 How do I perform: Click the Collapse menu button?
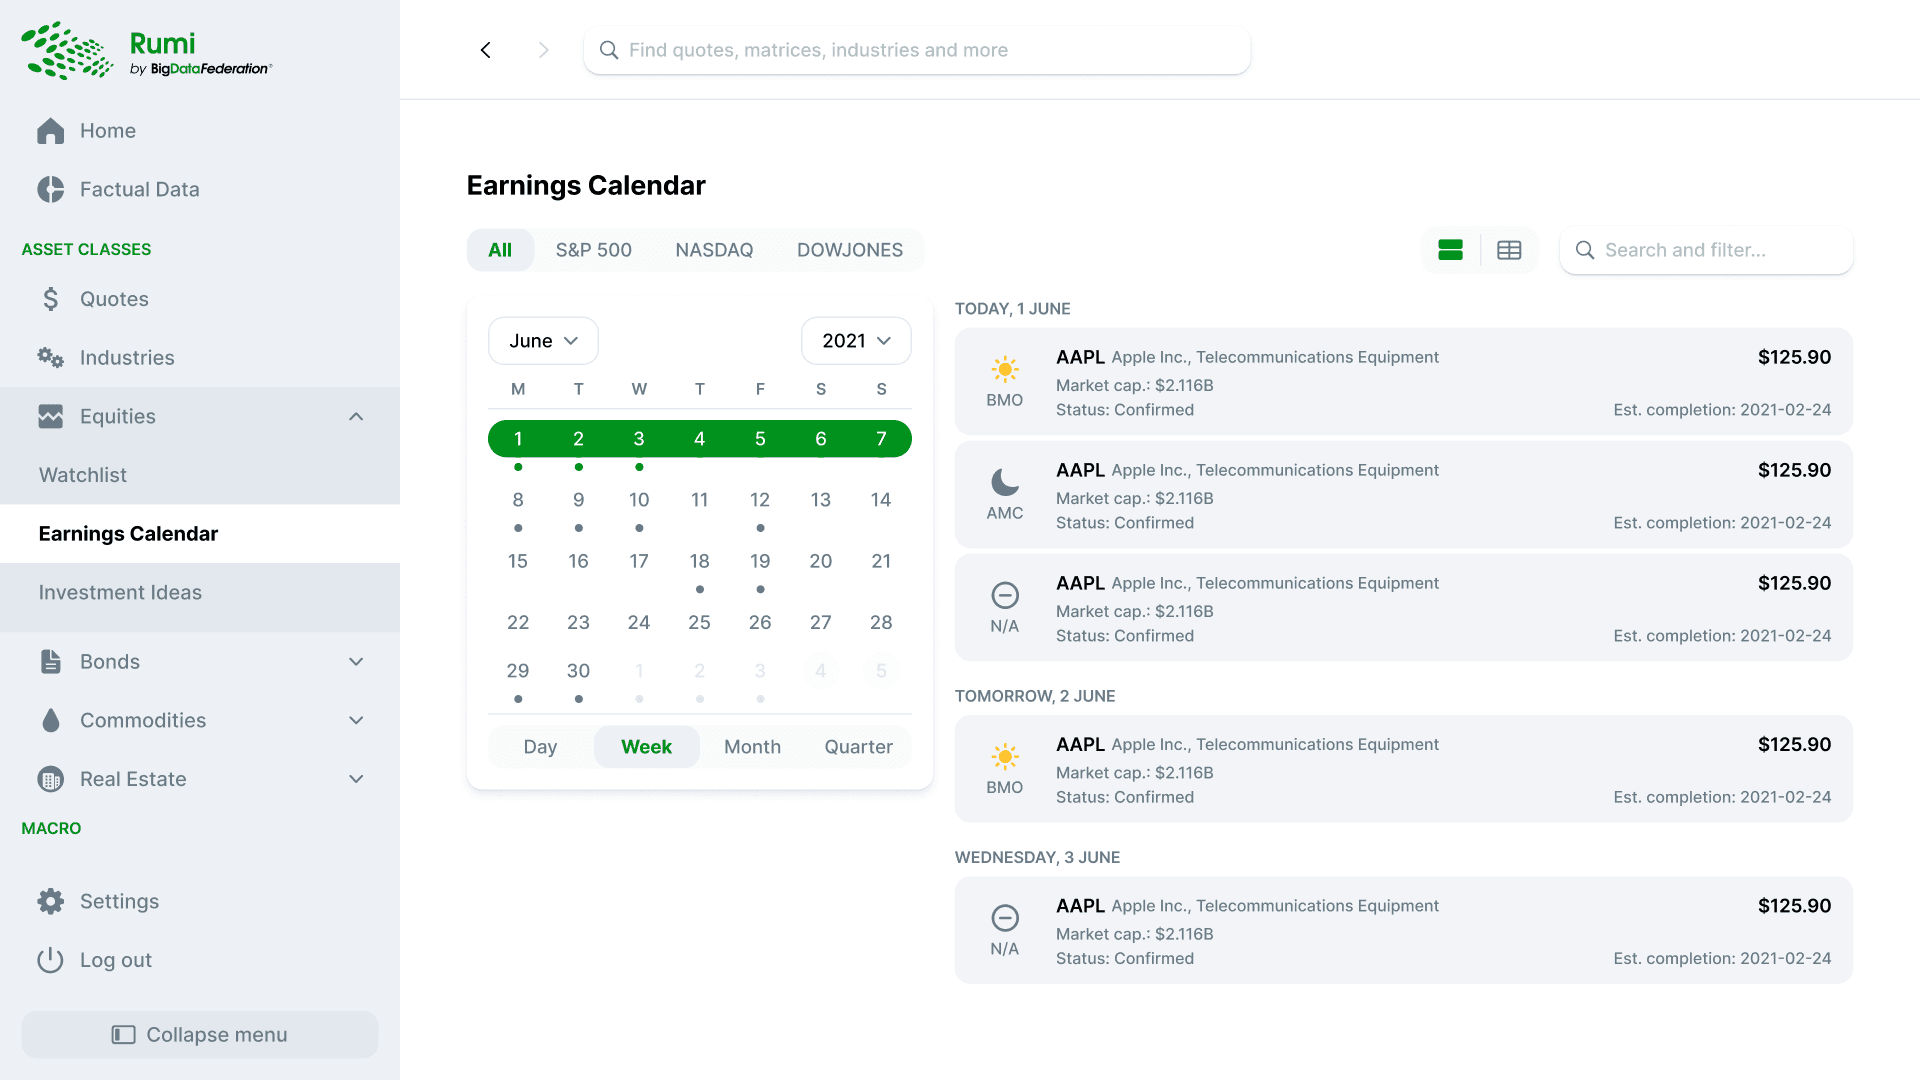pyautogui.click(x=200, y=1035)
